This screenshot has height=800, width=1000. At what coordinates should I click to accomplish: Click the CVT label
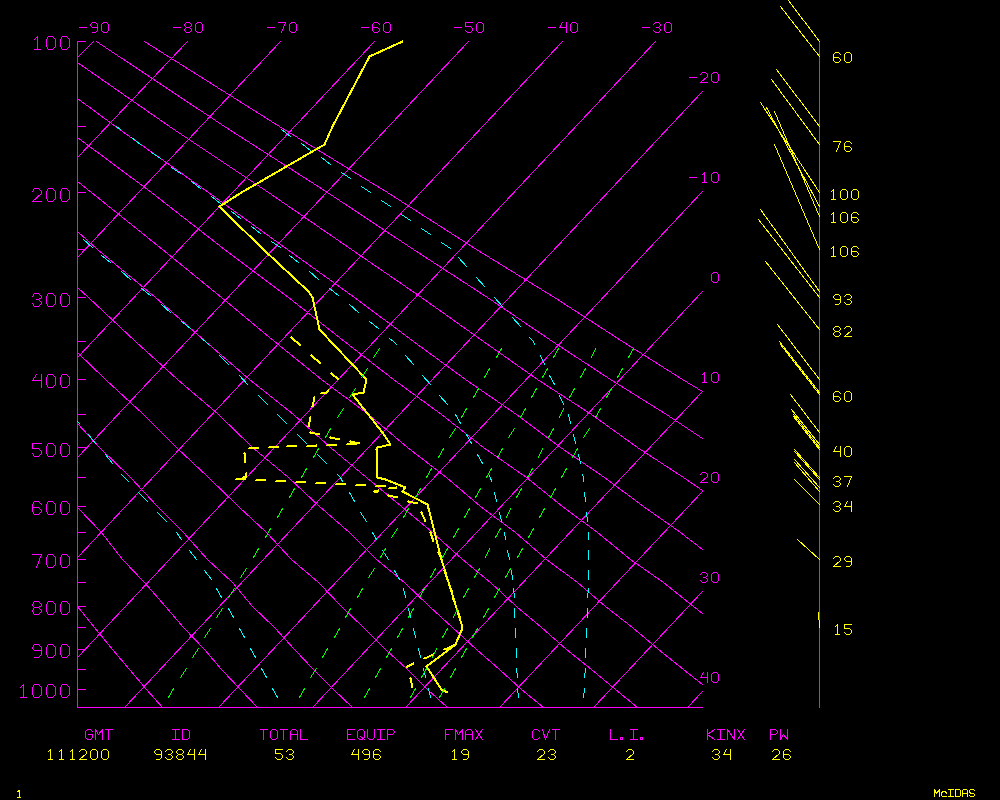point(546,735)
